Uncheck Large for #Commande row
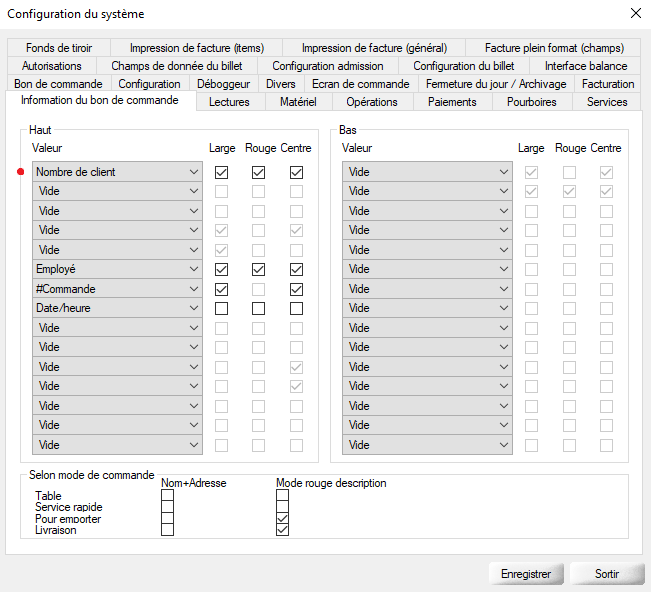Viewport: 651px width, 592px height. click(221, 289)
